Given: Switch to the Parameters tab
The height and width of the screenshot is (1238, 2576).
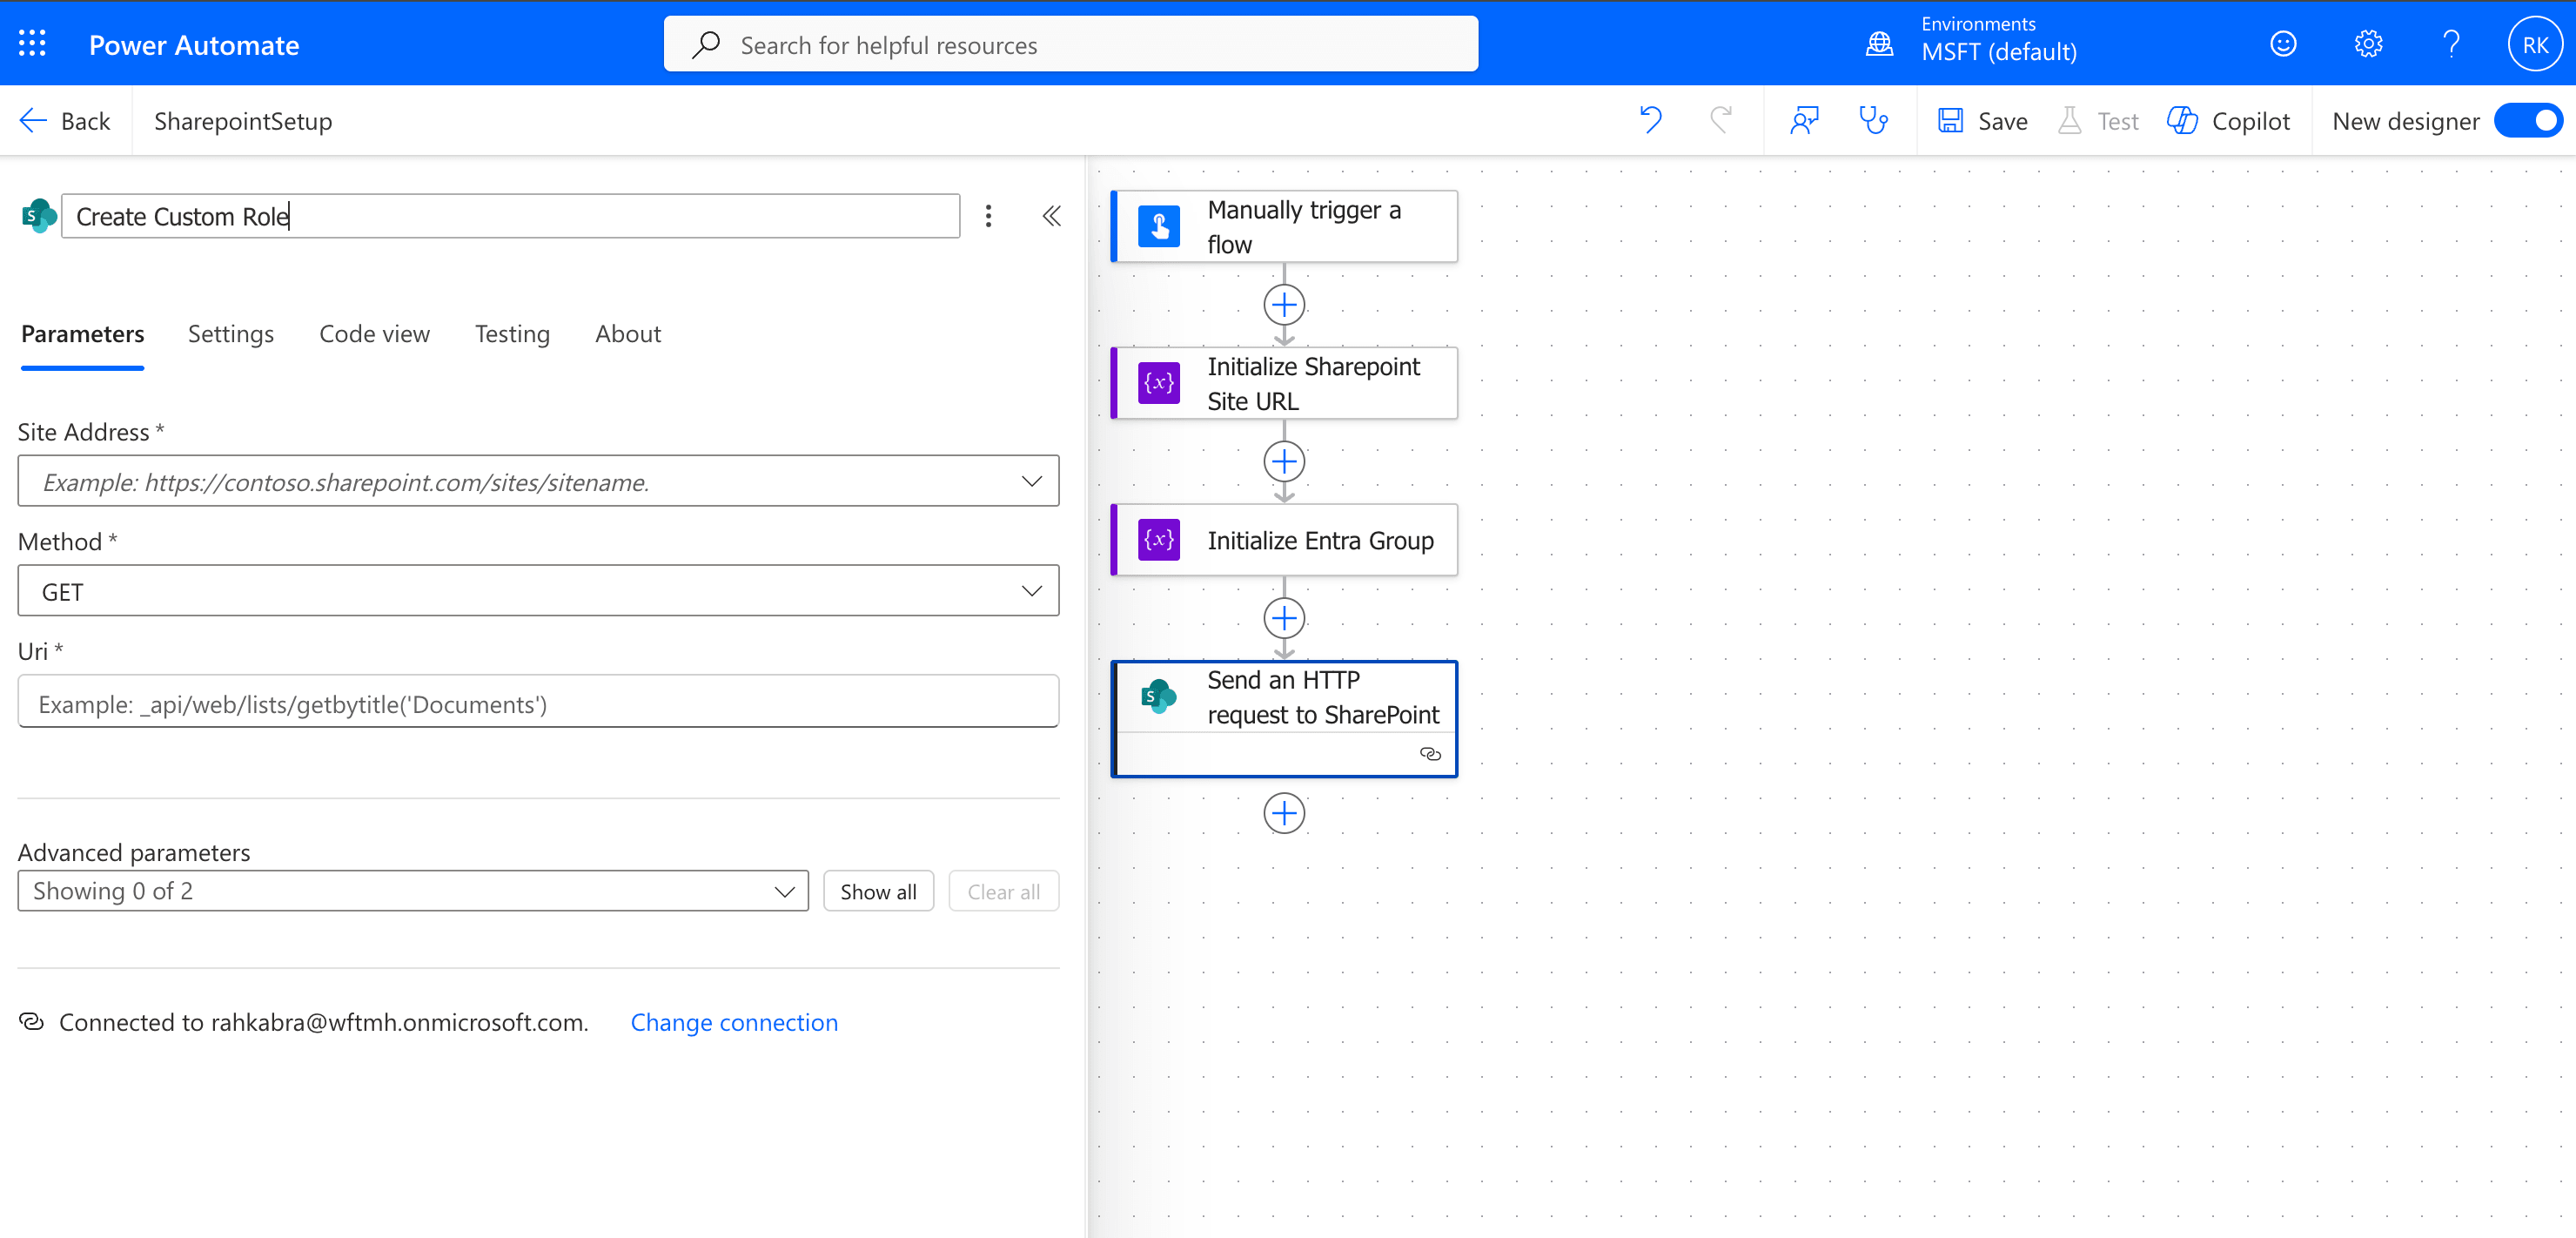Looking at the screenshot, I should click(x=82, y=334).
